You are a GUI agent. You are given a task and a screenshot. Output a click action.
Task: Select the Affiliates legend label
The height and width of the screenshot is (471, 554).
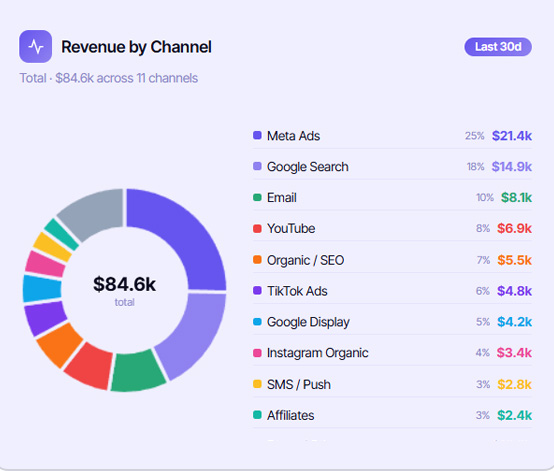pos(290,416)
